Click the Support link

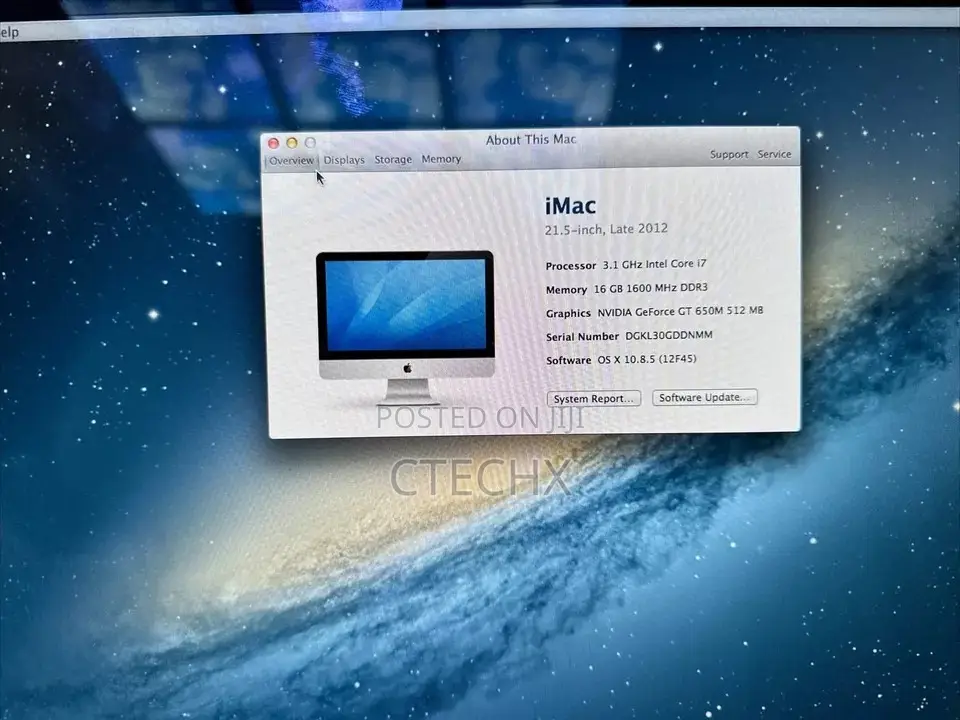pyautogui.click(x=729, y=154)
